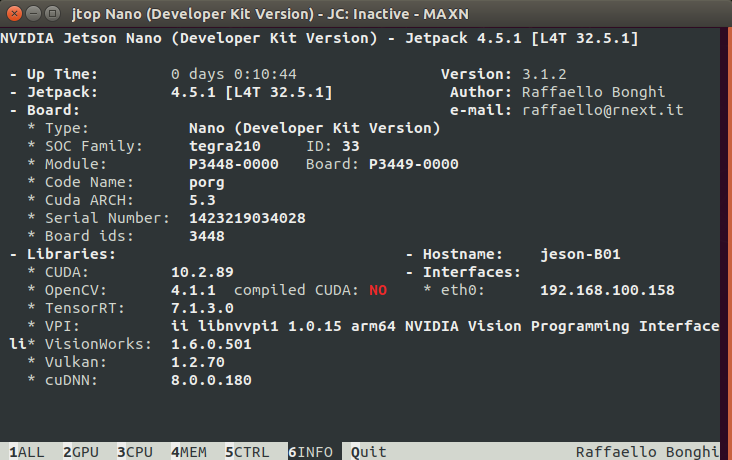The height and width of the screenshot is (460, 732).
Task: Click the Code Name value porg
Action: (x=207, y=182)
